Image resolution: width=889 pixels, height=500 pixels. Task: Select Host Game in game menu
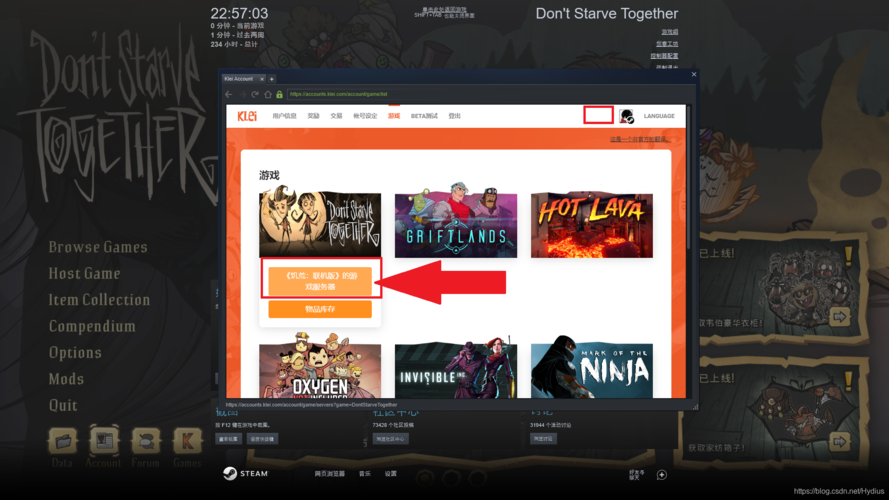pos(84,273)
